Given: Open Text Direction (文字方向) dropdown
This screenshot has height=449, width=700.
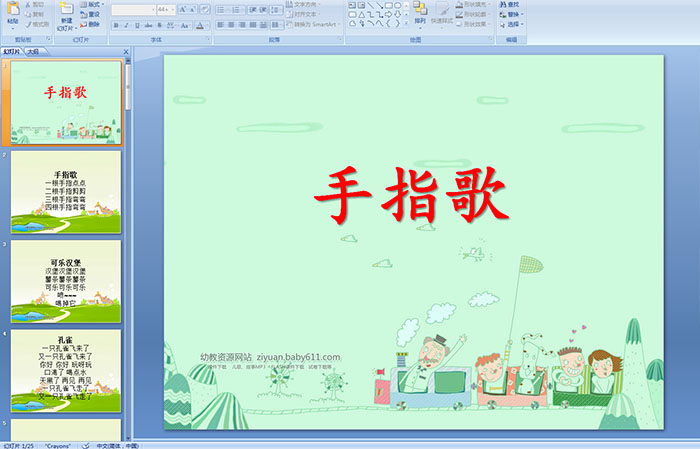Looking at the screenshot, I should point(303,4).
